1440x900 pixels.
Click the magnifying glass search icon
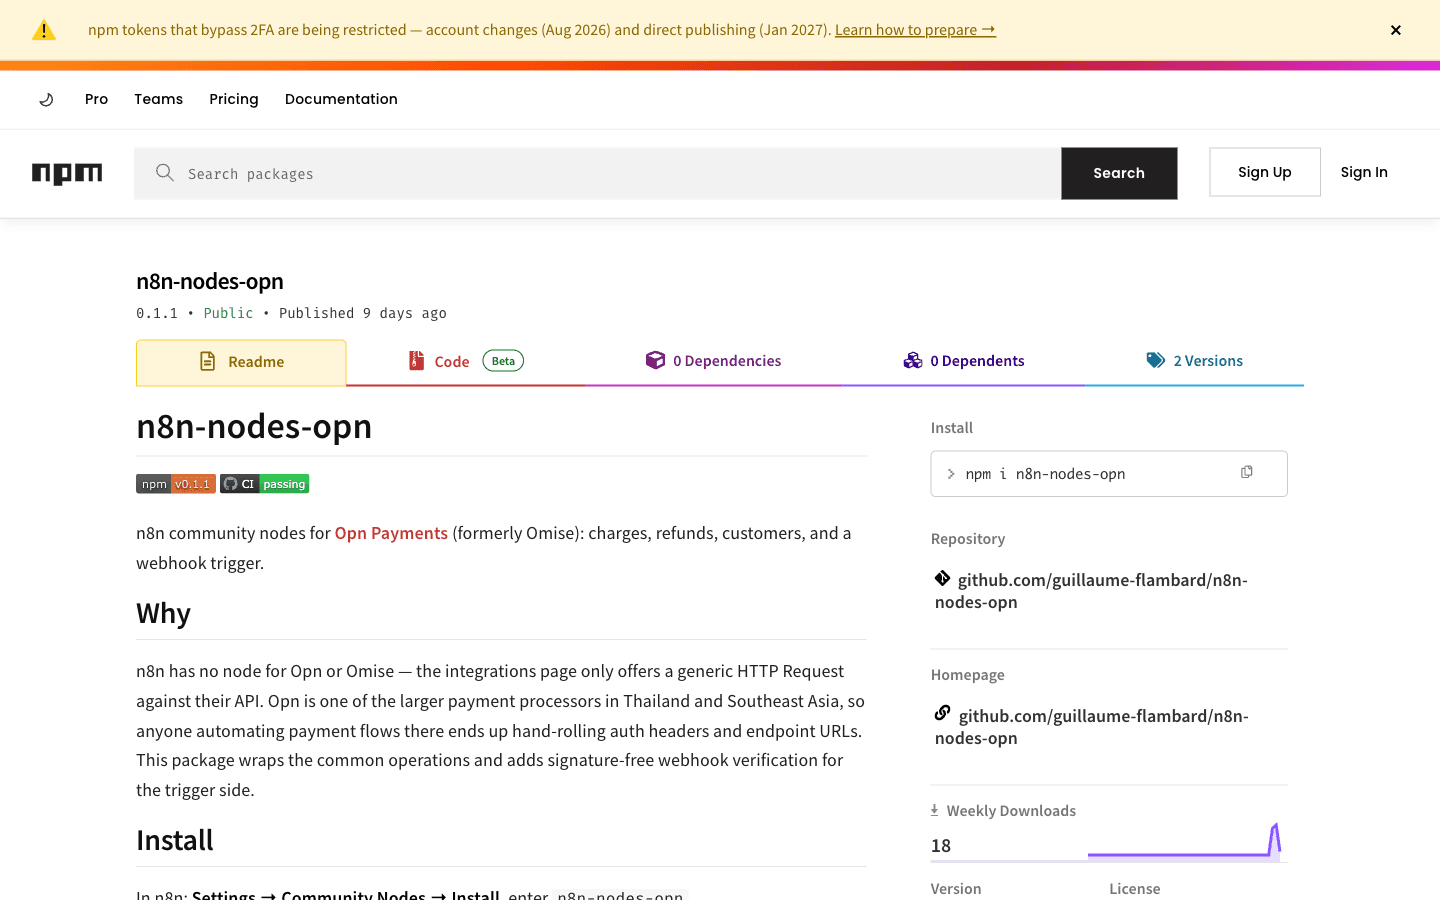click(165, 173)
